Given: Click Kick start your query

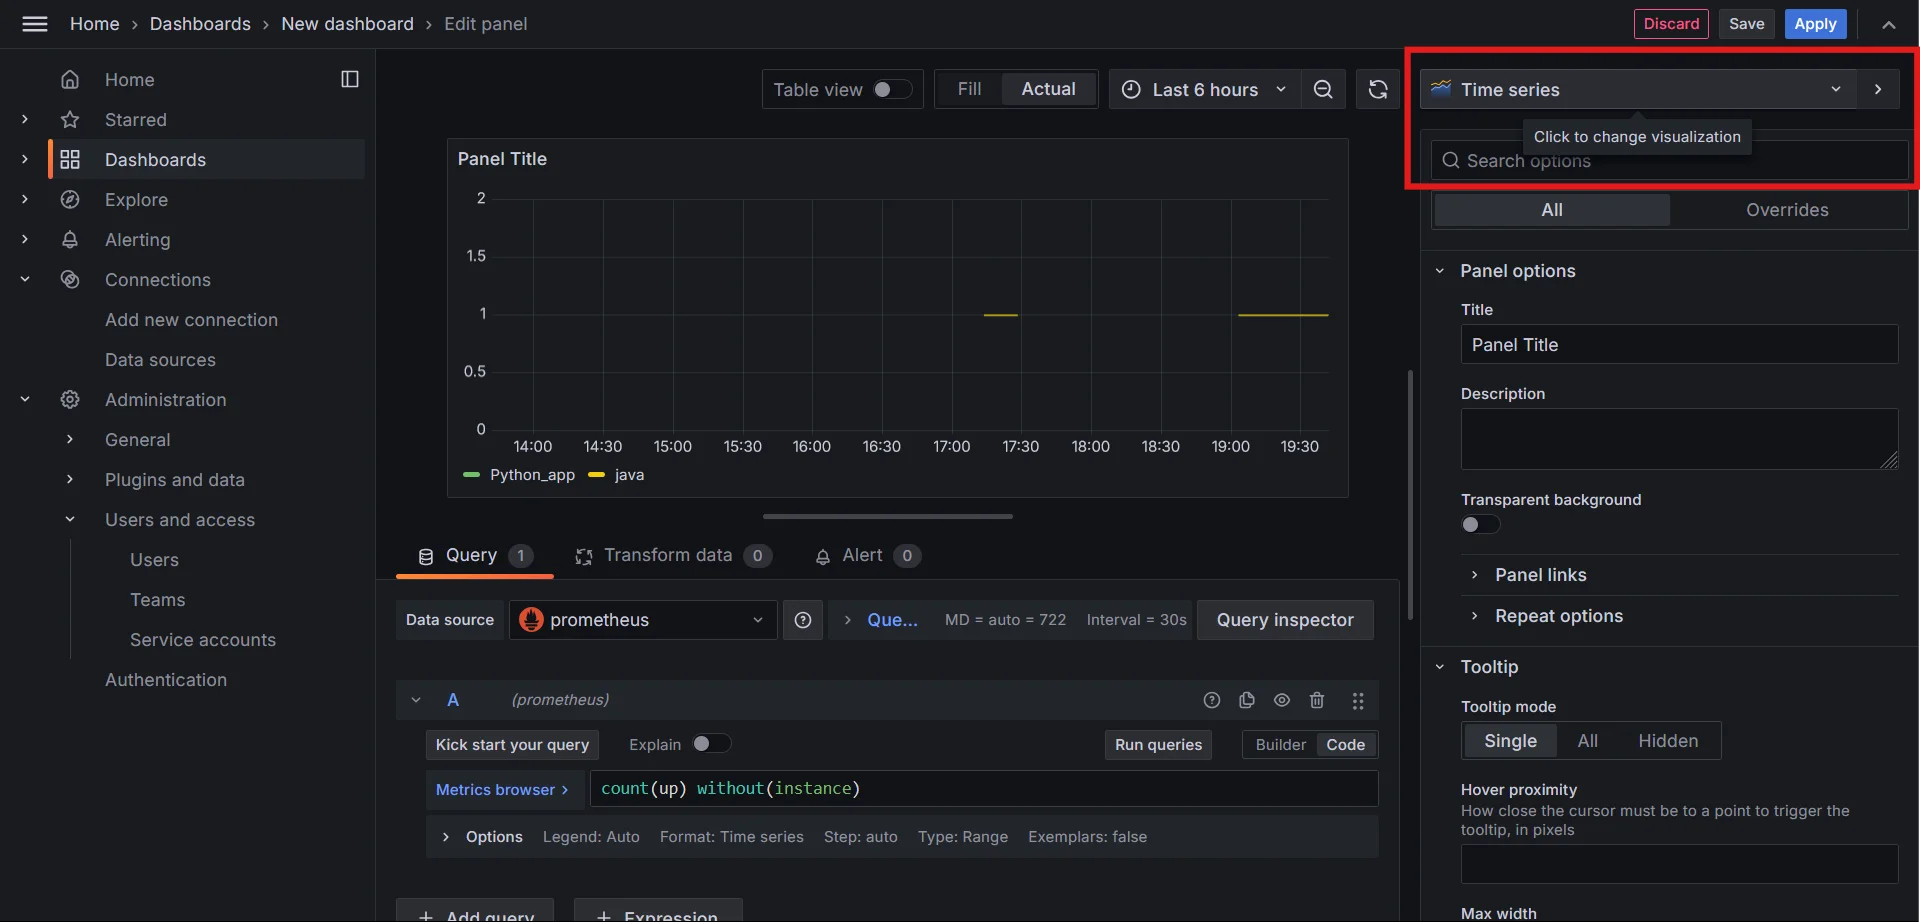Looking at the screenshot, I should tap(512, 745).
